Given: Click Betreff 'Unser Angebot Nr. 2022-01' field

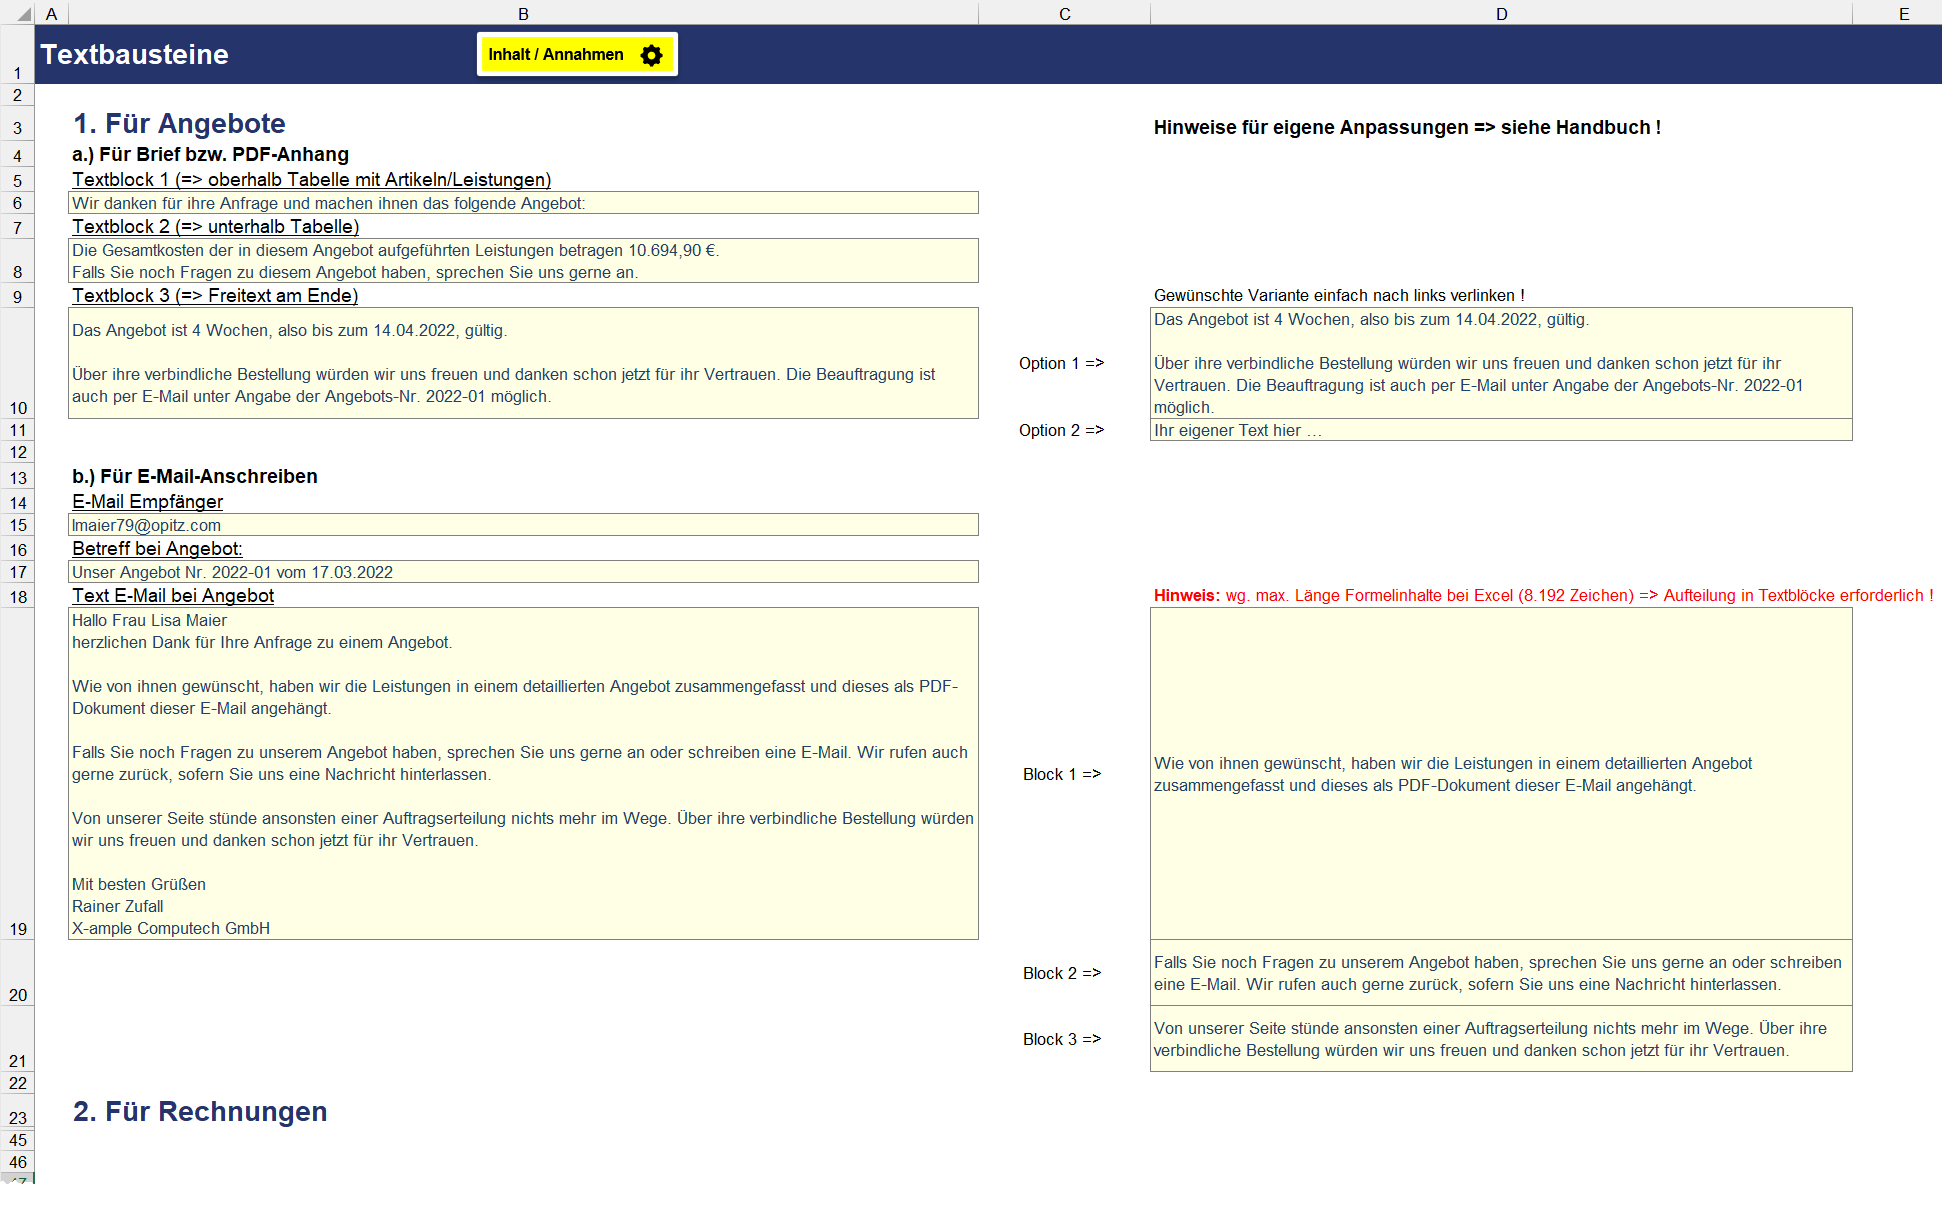Looking at the screenshot, I should tap(523, 572).
